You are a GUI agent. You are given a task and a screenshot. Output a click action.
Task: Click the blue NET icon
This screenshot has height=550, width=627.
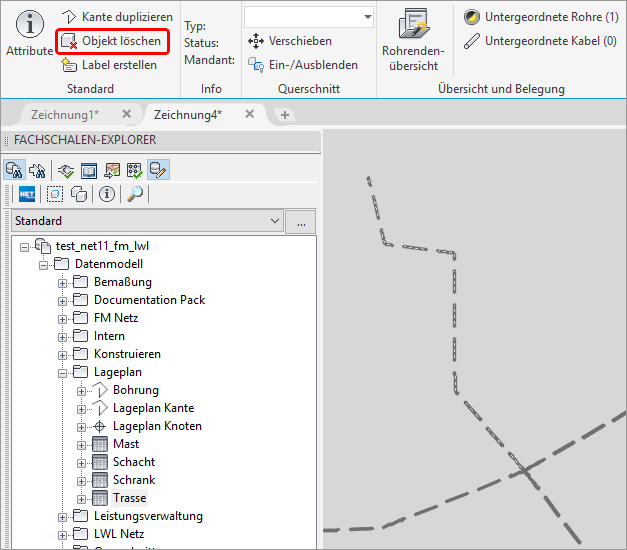point(27,194)
